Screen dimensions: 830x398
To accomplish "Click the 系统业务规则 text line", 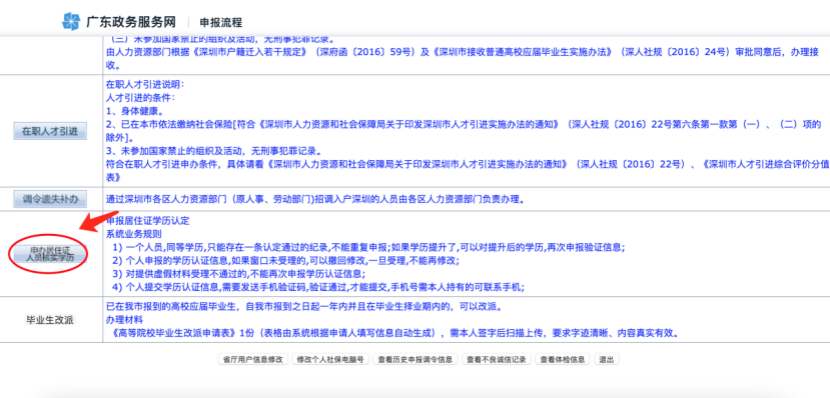I will pos(134,233).
